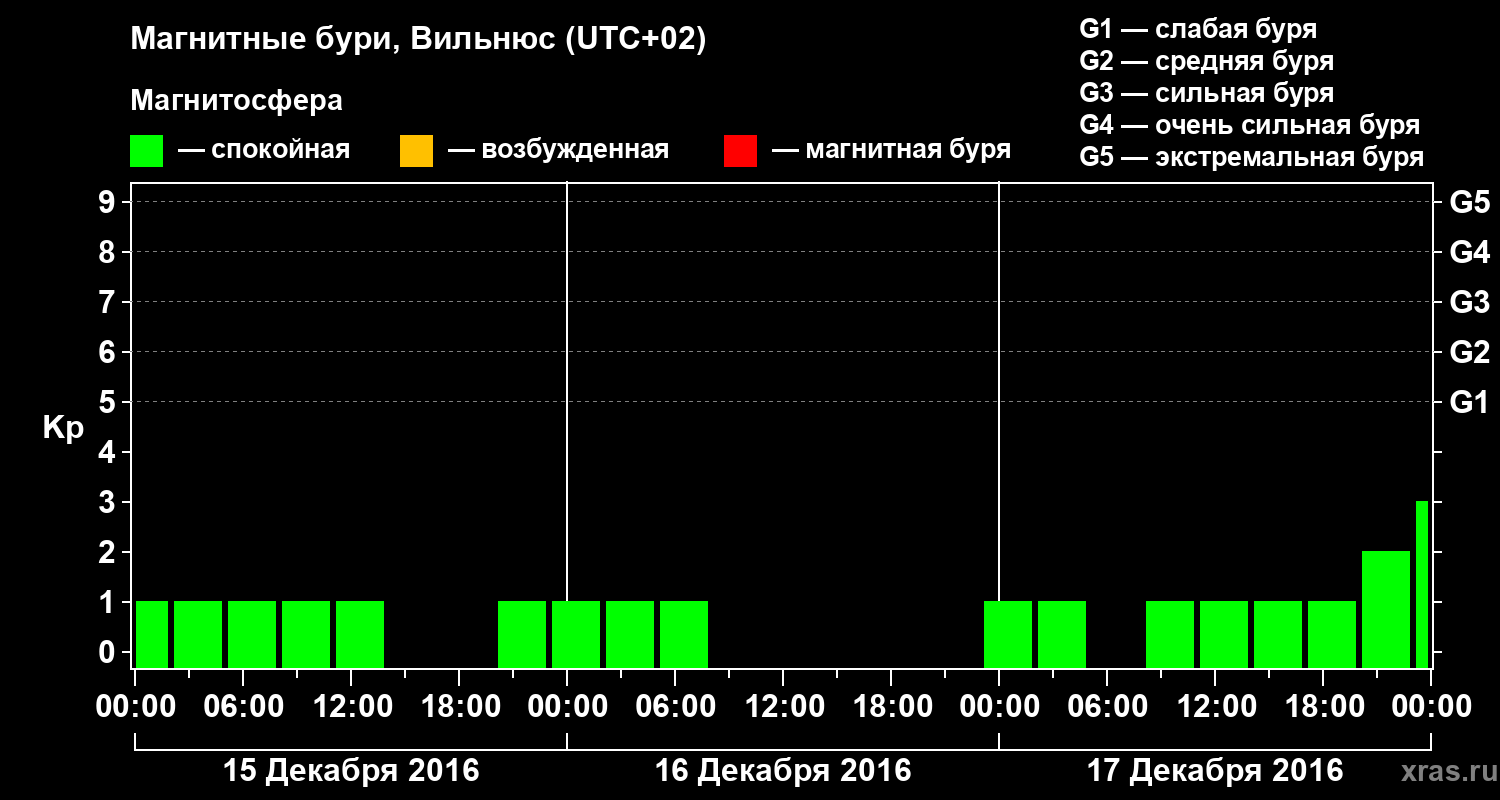Click the '16 Декабря 2016' date label
Image resolution: width=1500 pixels, height=800 pixels.
[783, 771]
